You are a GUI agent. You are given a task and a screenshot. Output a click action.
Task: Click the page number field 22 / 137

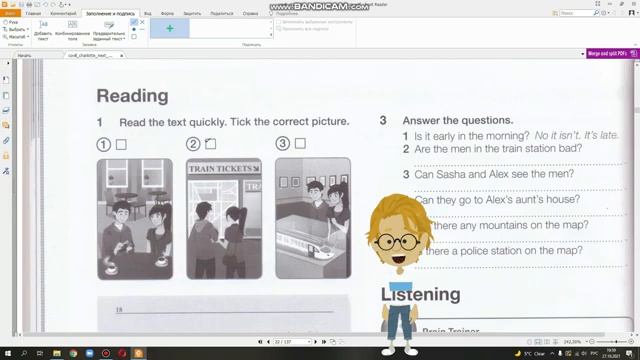tap(290, 342)
